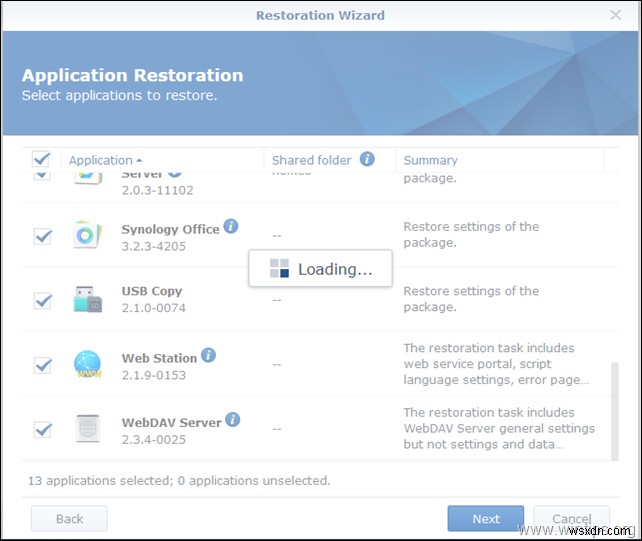Screen dimensions: 642x541
Task: Click the Back button
Action: point(69,518)
